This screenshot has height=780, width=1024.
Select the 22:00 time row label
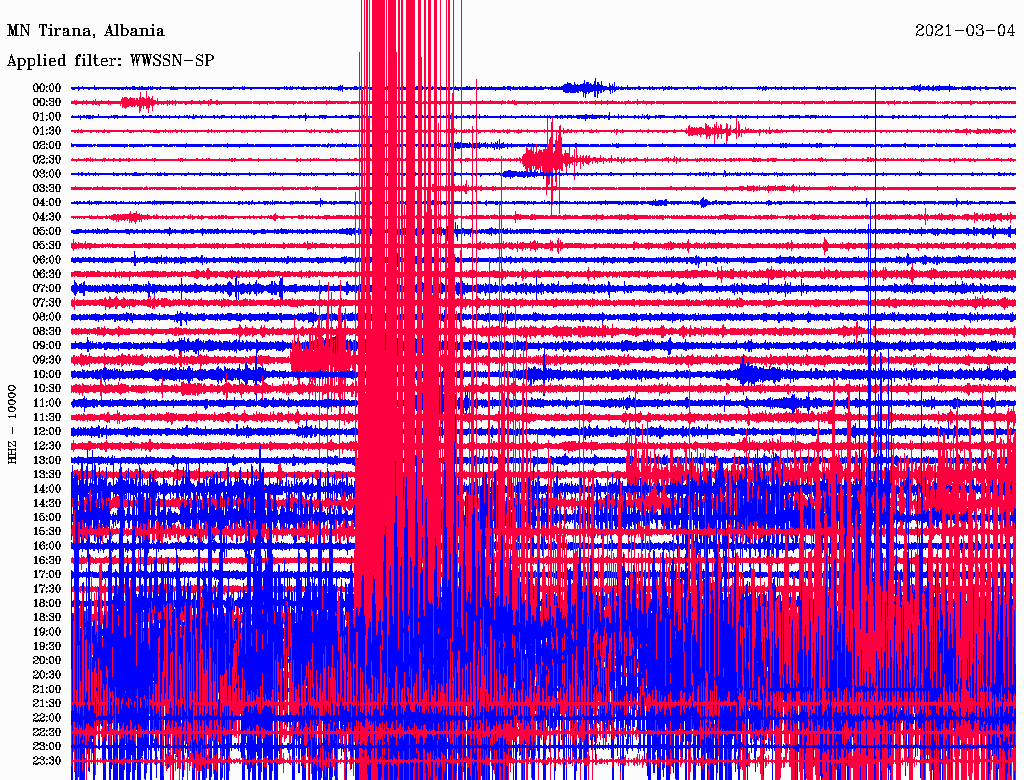(x=47, y=718)
